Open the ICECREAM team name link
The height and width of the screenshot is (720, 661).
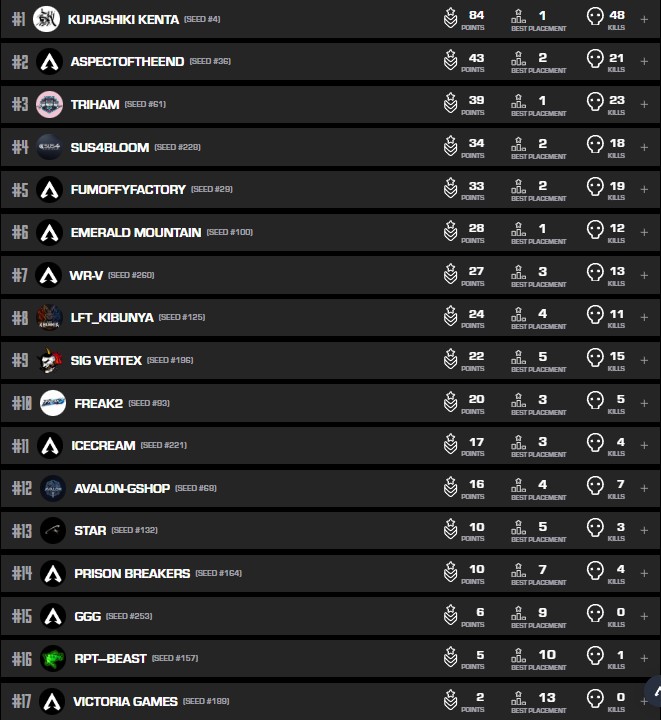coord(103,445)
